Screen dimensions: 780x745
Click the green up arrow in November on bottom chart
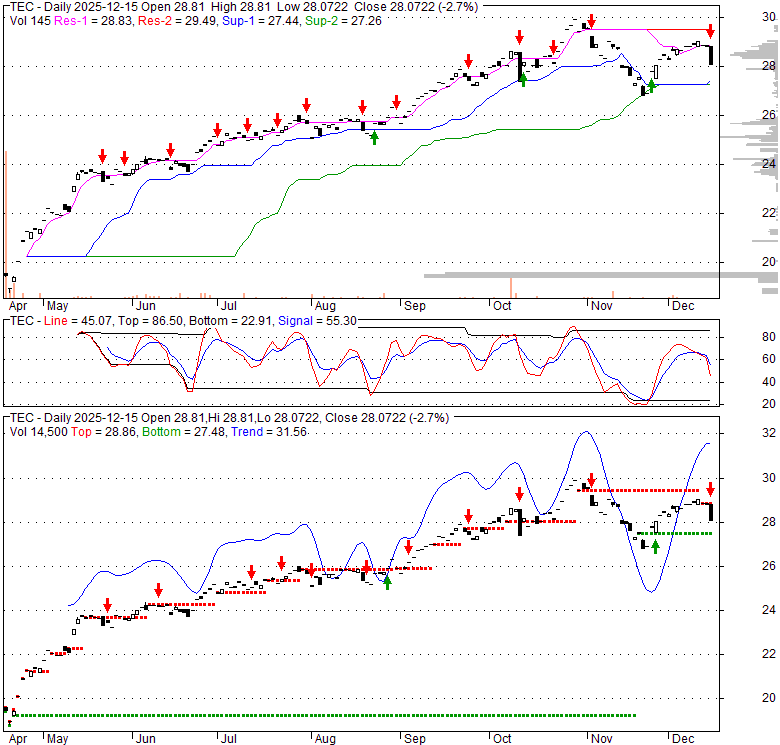click(x=655, y=546)
